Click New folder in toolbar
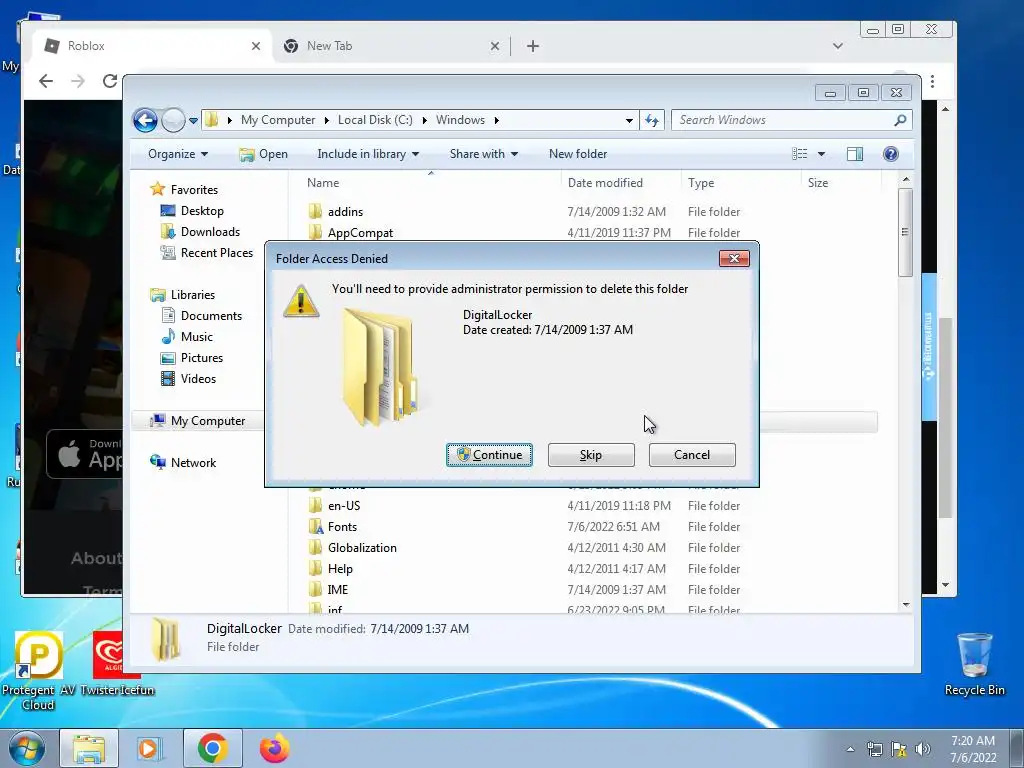1024x768 pixels. [x=578, y=154]
